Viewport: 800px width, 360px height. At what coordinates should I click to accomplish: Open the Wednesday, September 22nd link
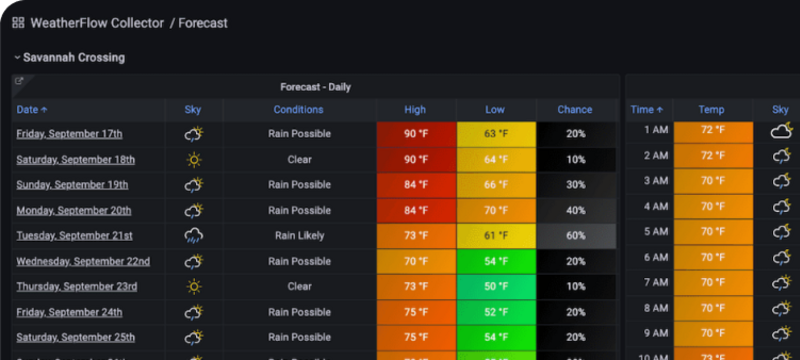pyautogui.click(x=83, y=262)
